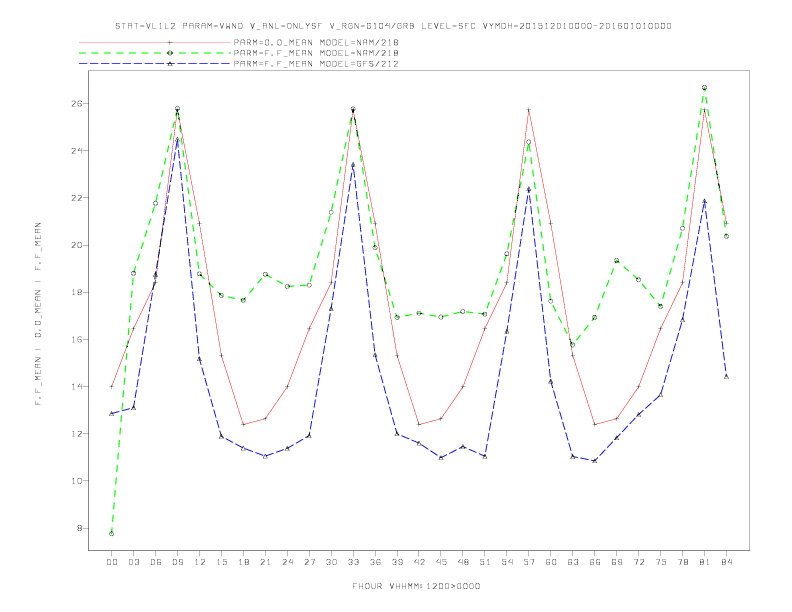
Task: Click red plus marker at hour 00
Action: point(112,387)
